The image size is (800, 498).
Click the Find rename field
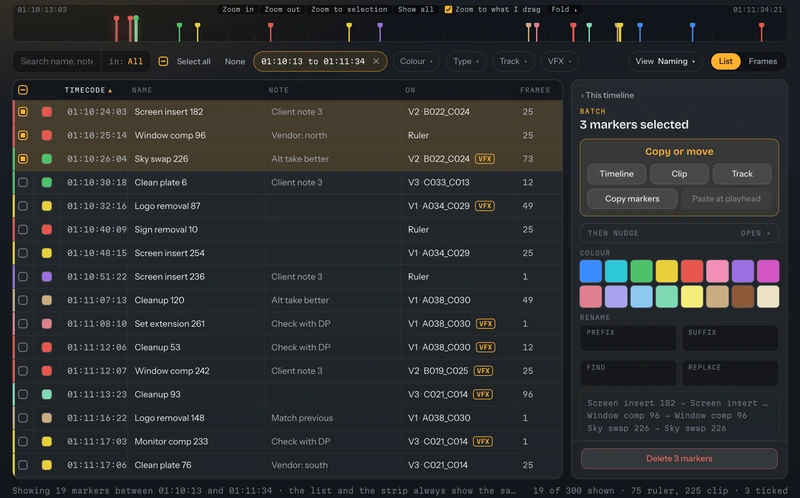click(629, 373)
